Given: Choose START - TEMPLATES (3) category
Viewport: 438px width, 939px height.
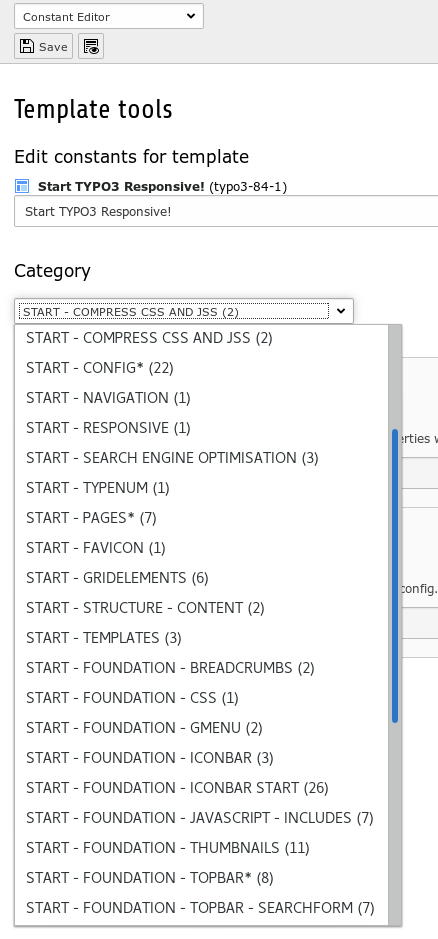Looking at the screenshot, I should pos(201,637).
